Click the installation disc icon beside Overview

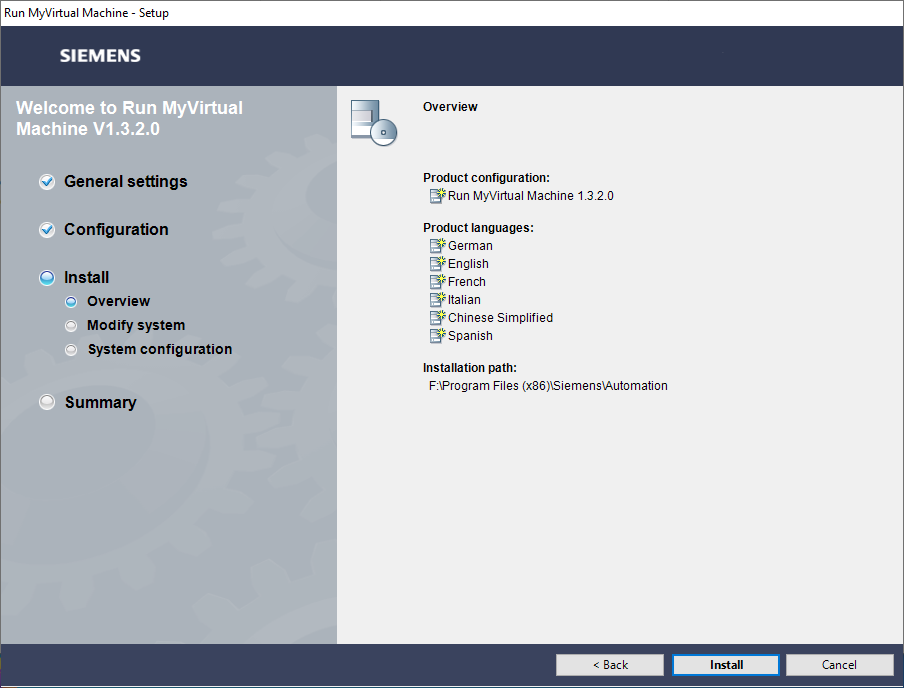[374, 123]
